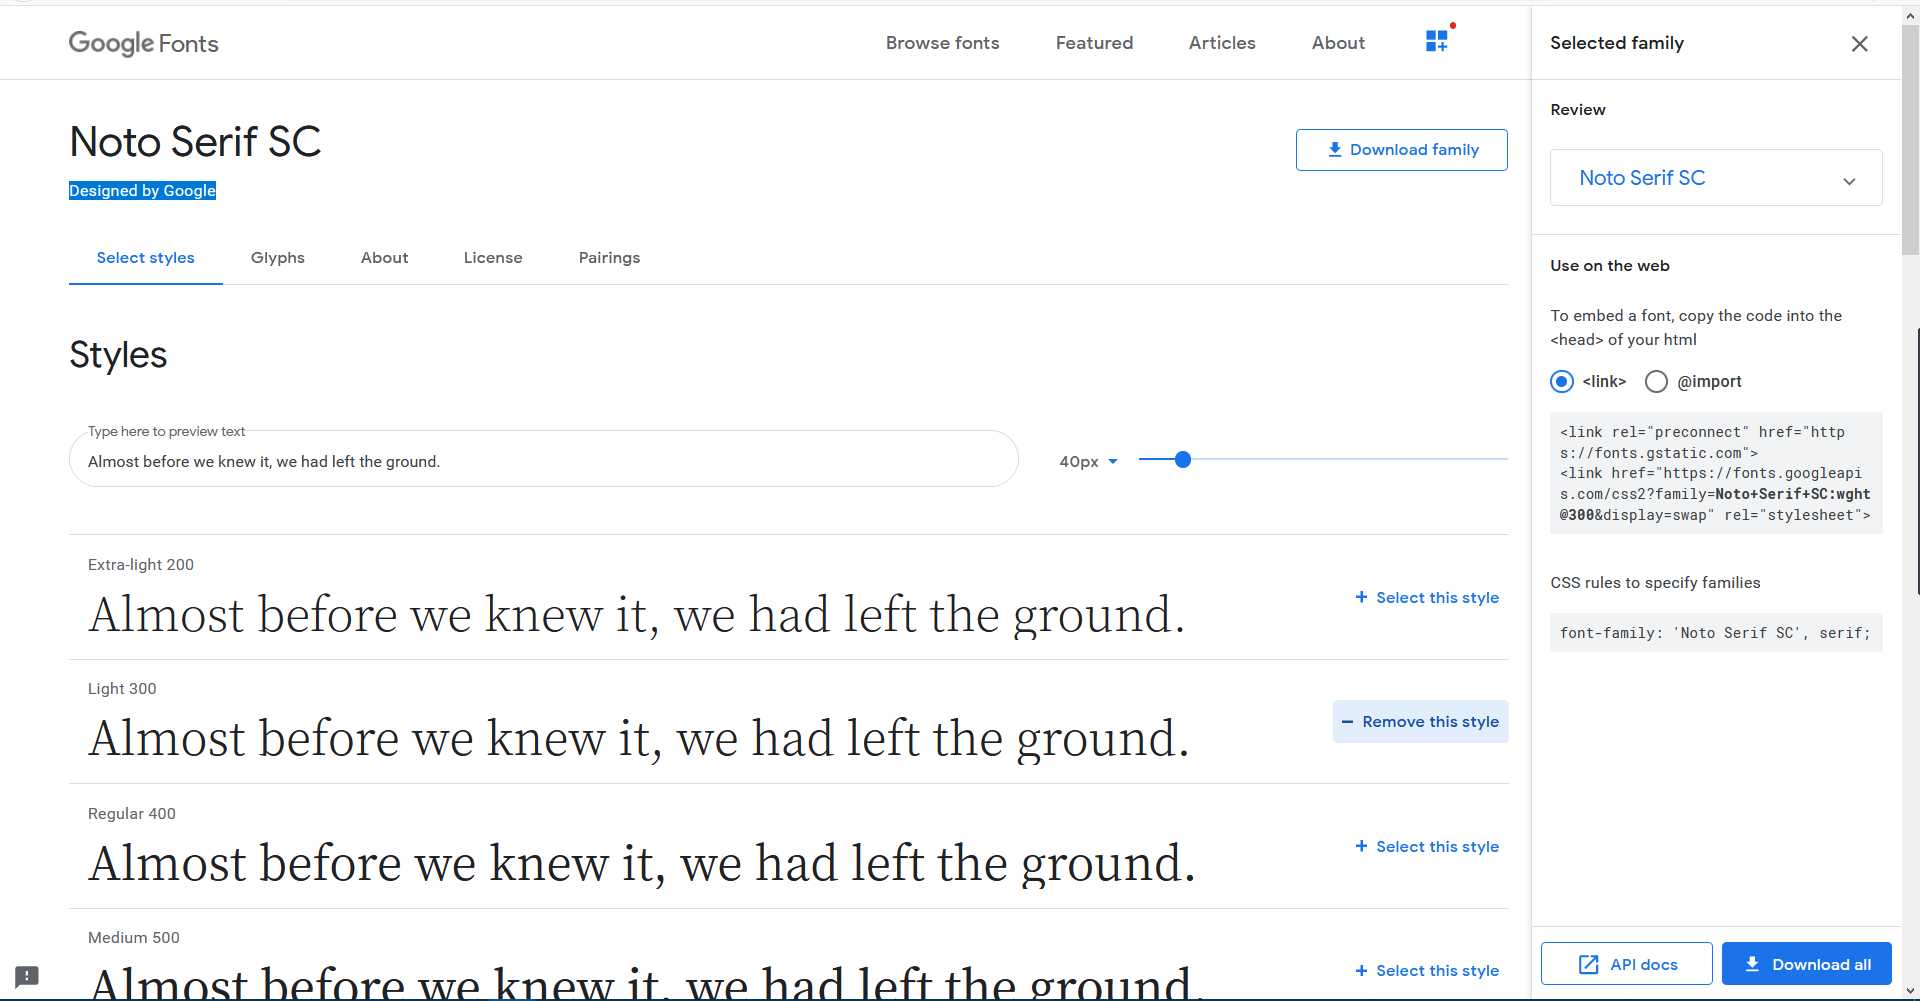
Task: Select the @import embed radio option
Action: (x=1656, y=381)
